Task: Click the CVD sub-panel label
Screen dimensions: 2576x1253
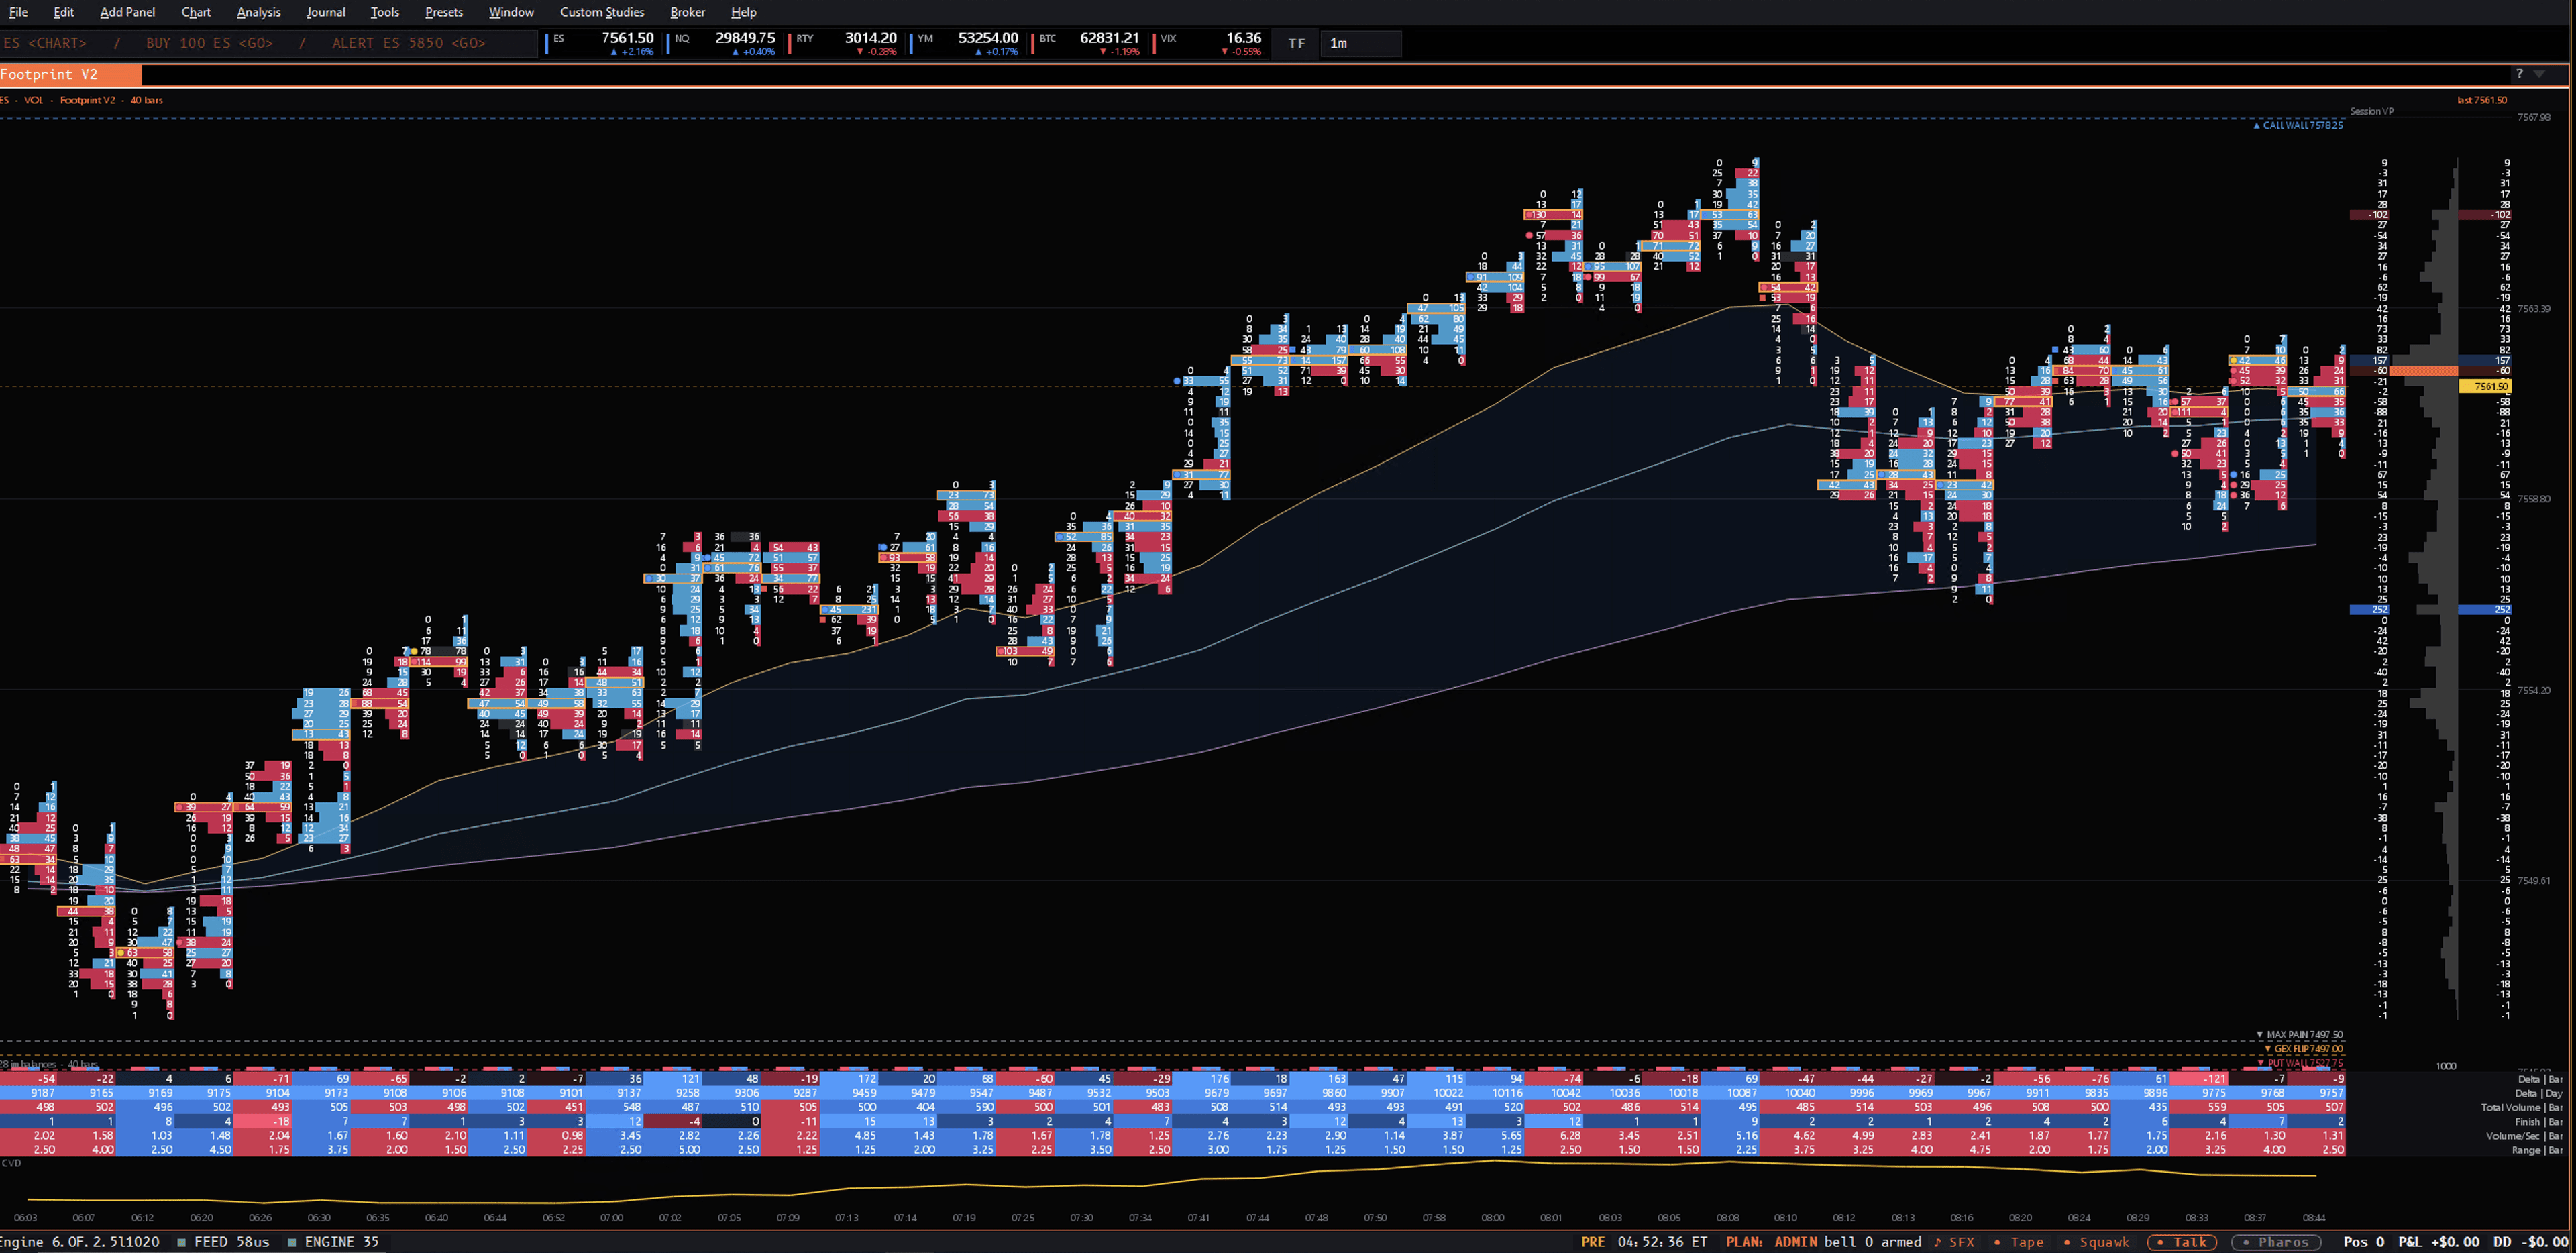Action: coord(12,1163)
